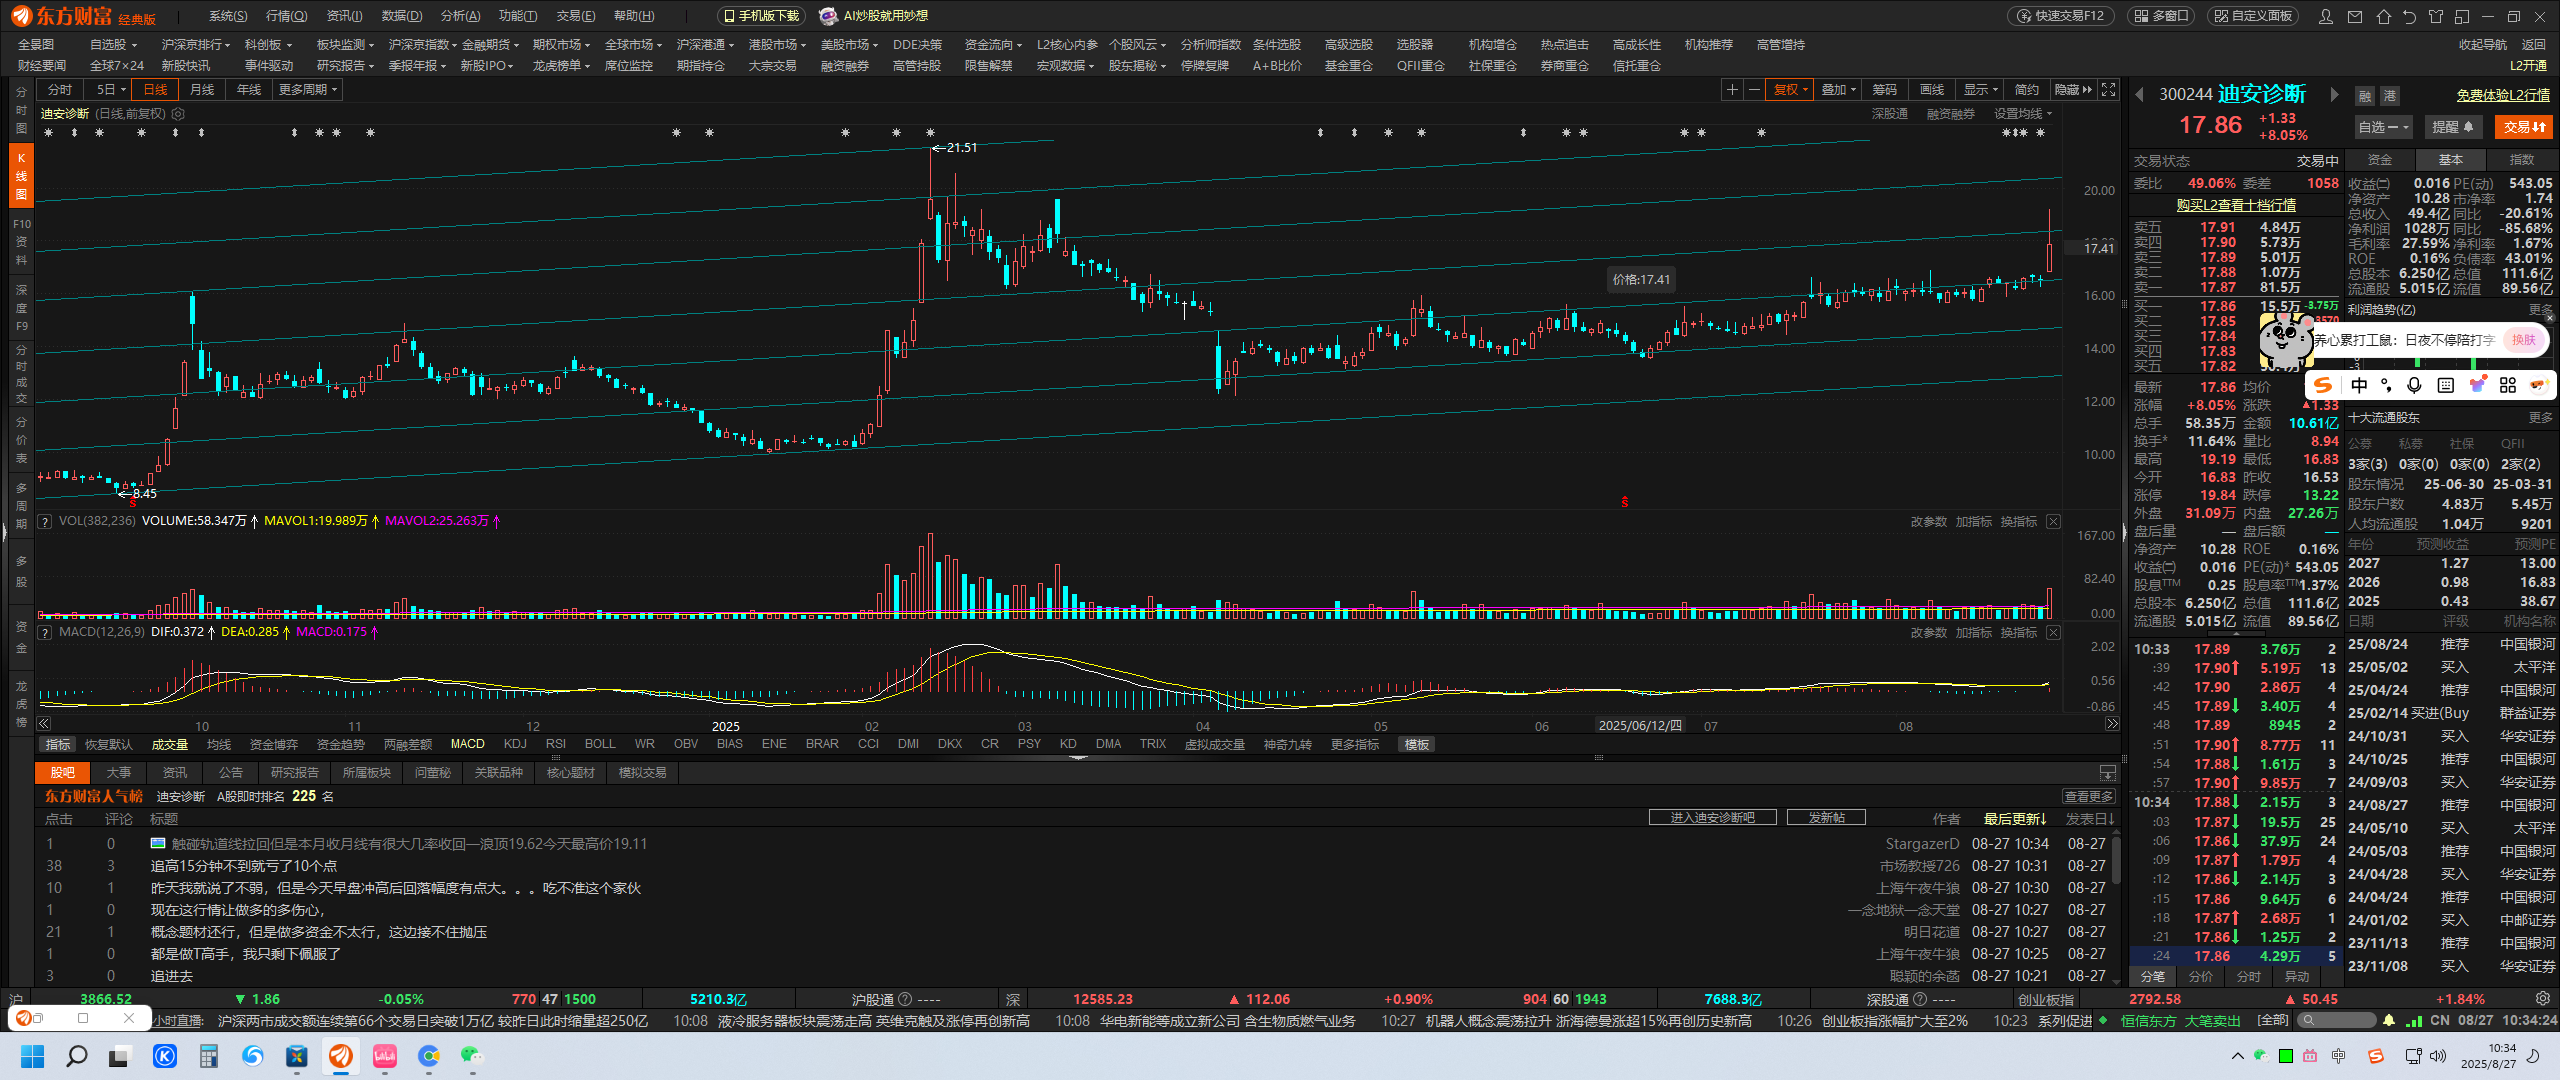The height and width of the screenshot is (1080, 2560).
Task: Toggle 复权 price adjustment mode
Action: (x=1790, y=90)
